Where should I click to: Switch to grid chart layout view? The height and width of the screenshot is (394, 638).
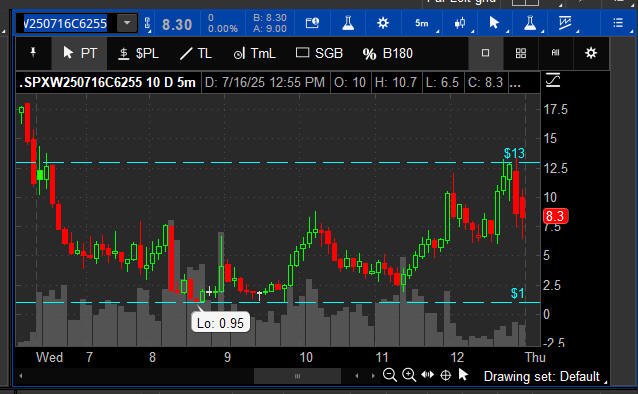tap(521, 53)
